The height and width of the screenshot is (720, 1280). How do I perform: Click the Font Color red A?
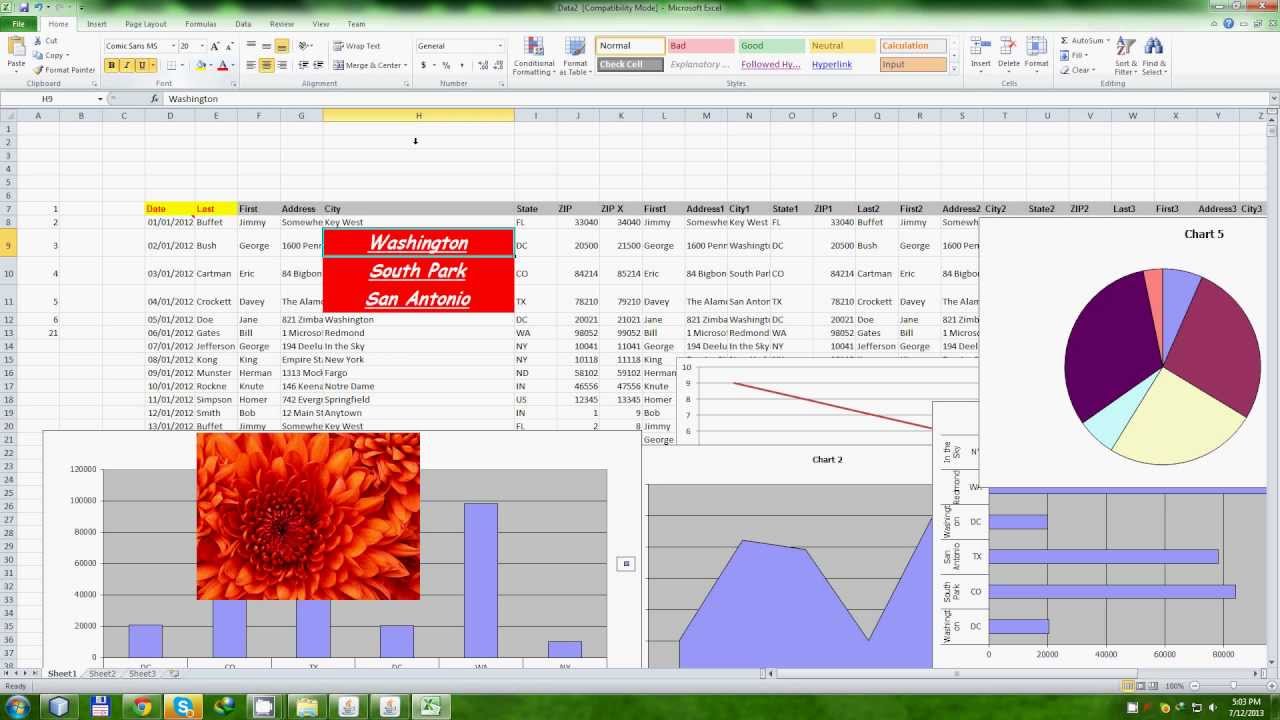[221, 65]
